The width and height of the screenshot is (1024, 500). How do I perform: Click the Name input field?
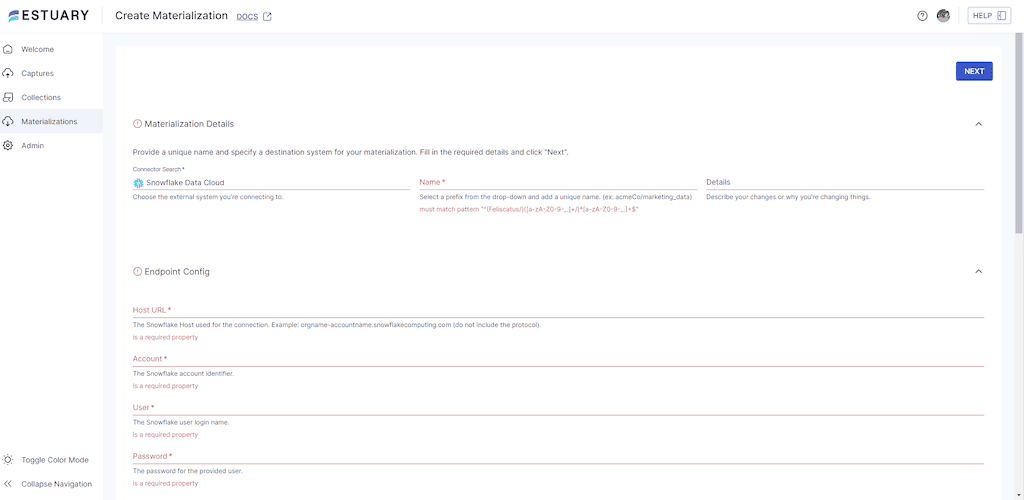click(x=558, y=182)
